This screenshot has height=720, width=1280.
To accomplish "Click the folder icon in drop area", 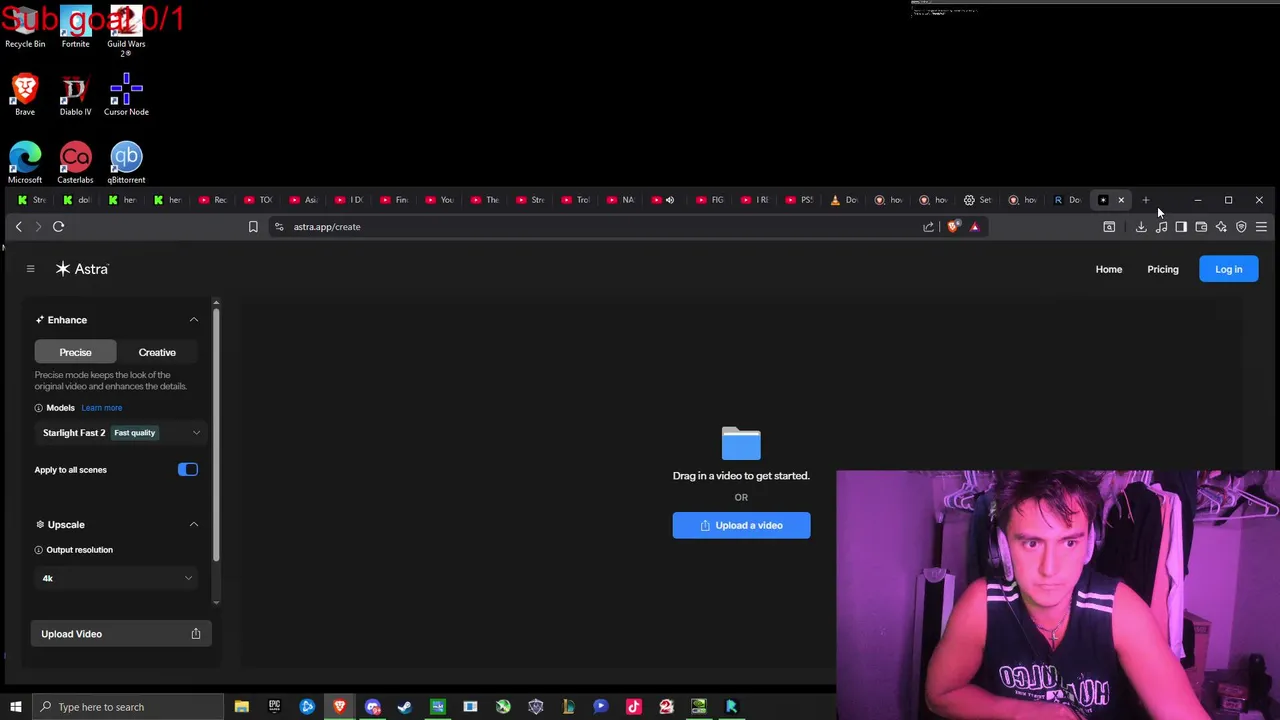I will click(741, 443).
